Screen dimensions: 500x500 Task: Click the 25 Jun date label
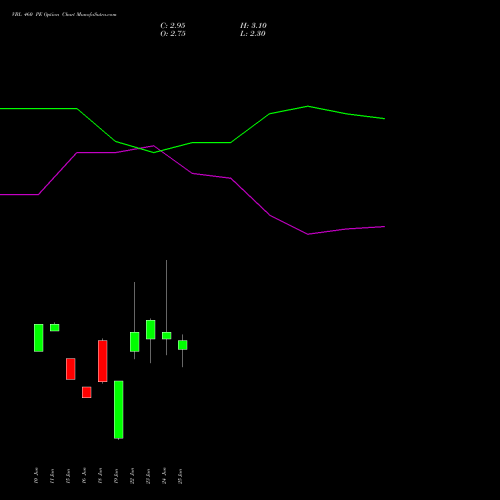pyautogui.click(x=180, y=476)
